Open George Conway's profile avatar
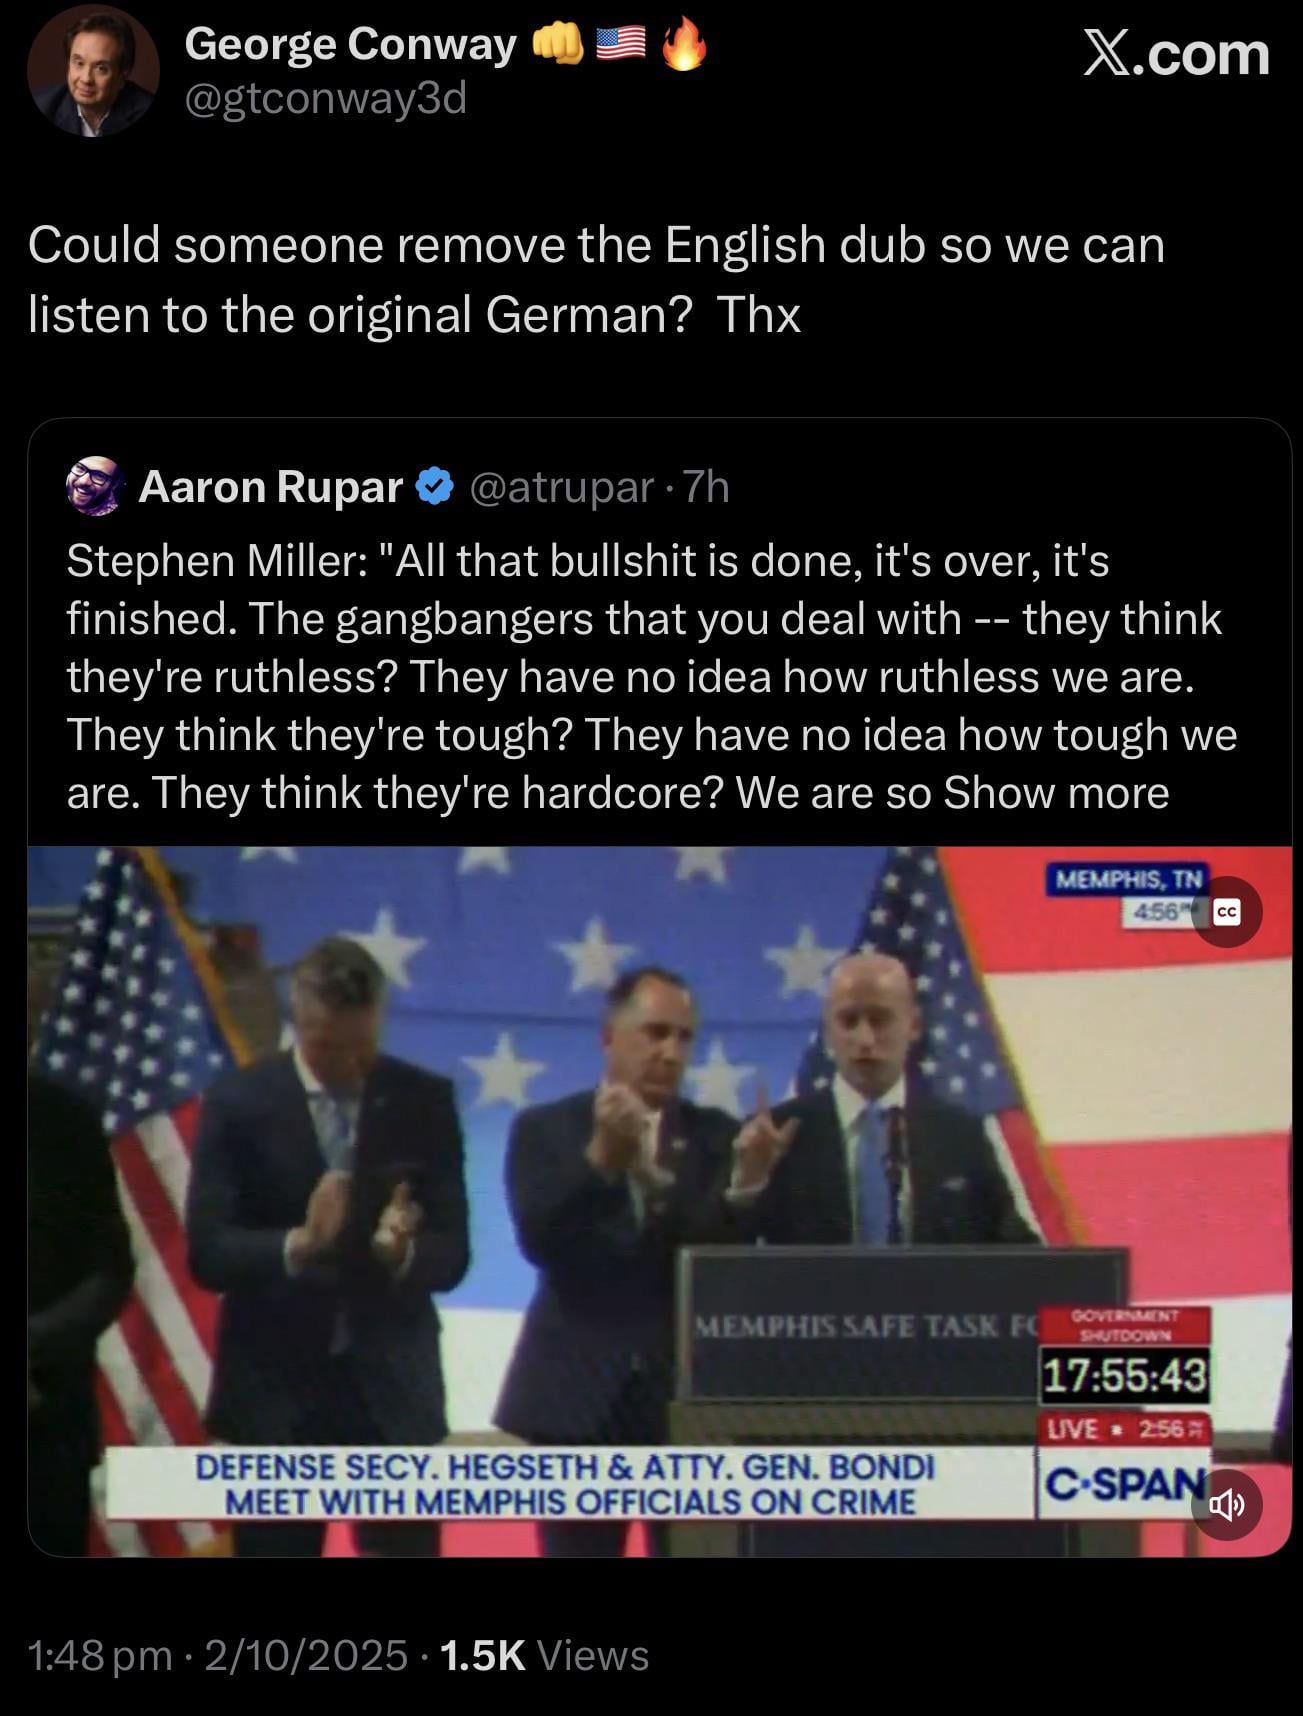Image resolution: width=1303 pixels, height=1716 pixels. pos(93,70)
